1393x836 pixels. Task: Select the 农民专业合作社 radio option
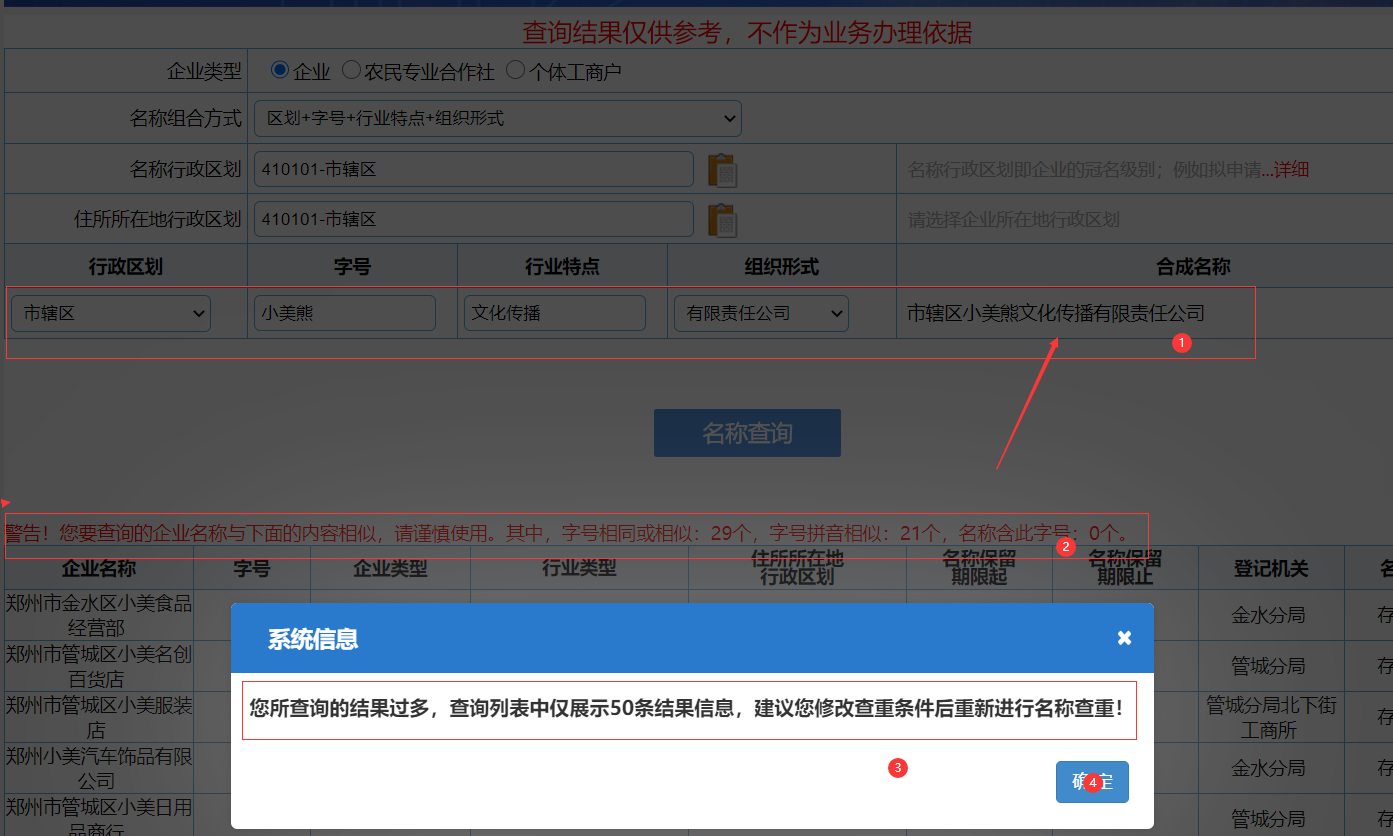pyautogui.click(x=351, y=70)
